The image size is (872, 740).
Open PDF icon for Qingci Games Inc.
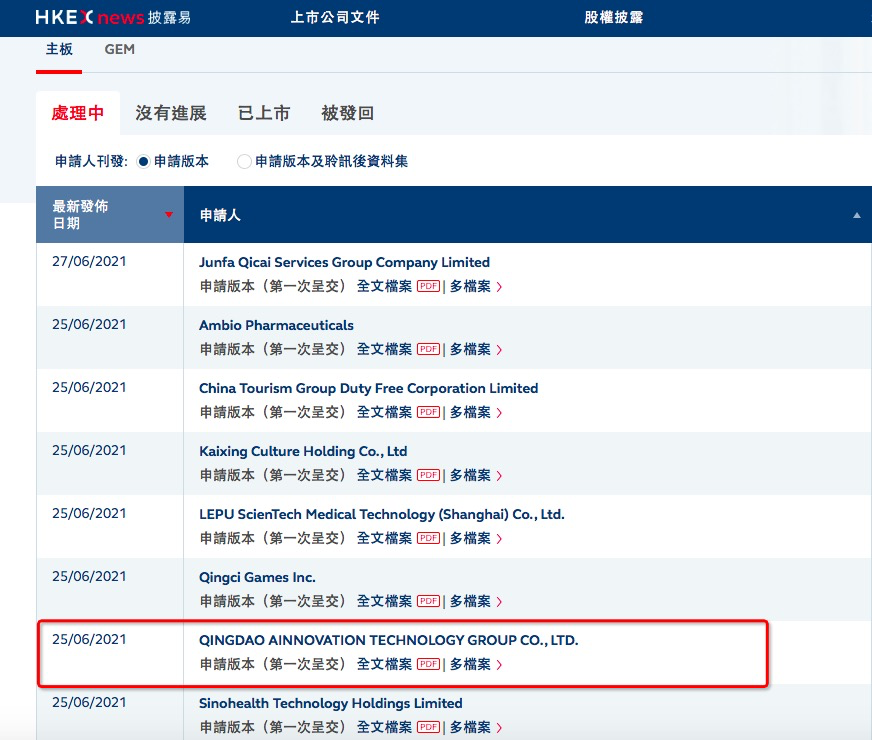coord(428,601)
